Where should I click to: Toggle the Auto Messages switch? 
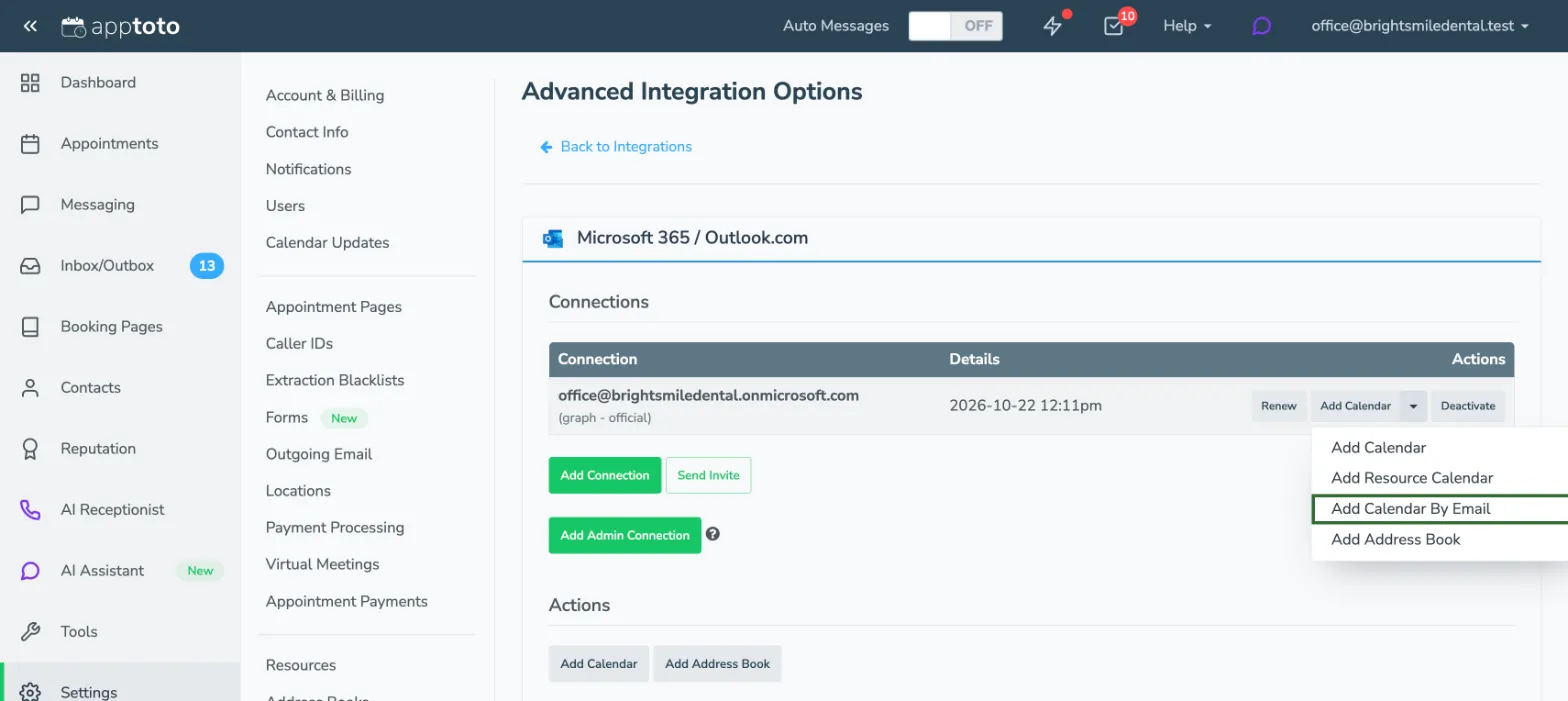[955, 26]
